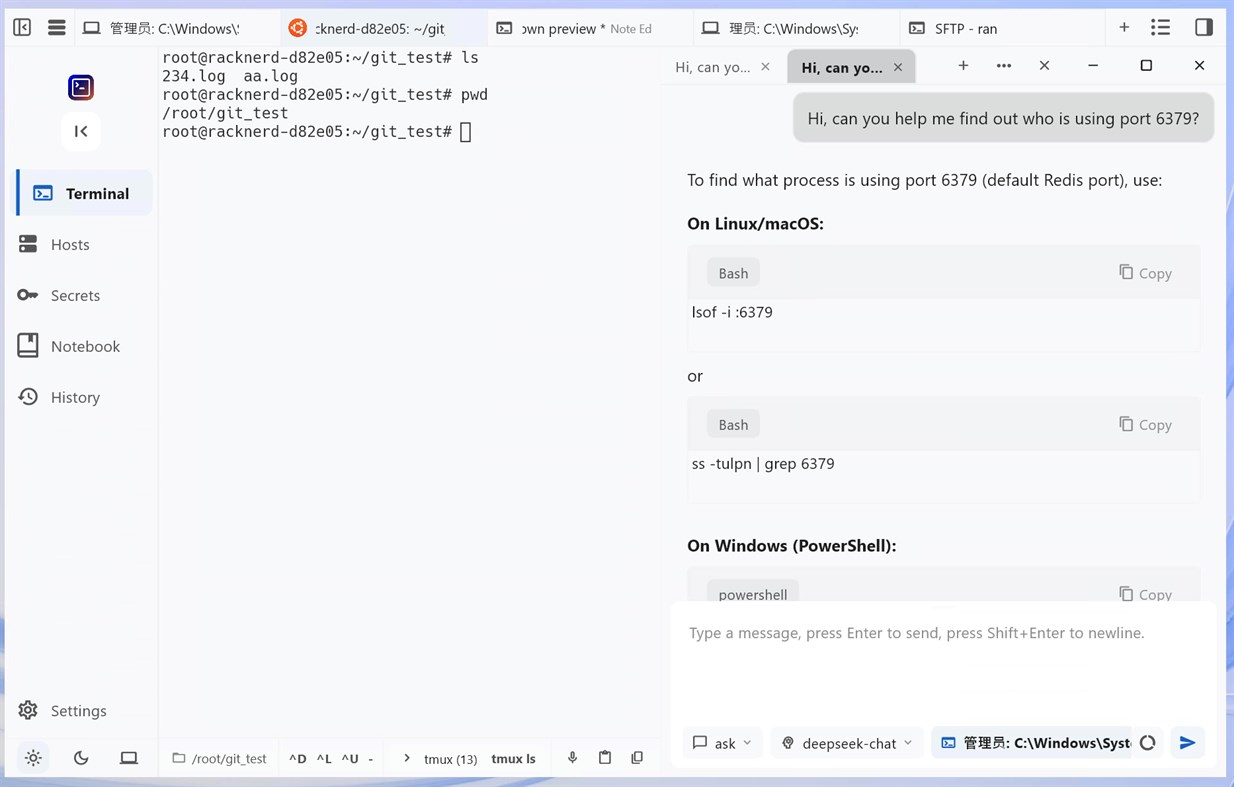Screen dimensions: 1234x787
Task: Switch to light theme with the sun icon
Action: 33,758
